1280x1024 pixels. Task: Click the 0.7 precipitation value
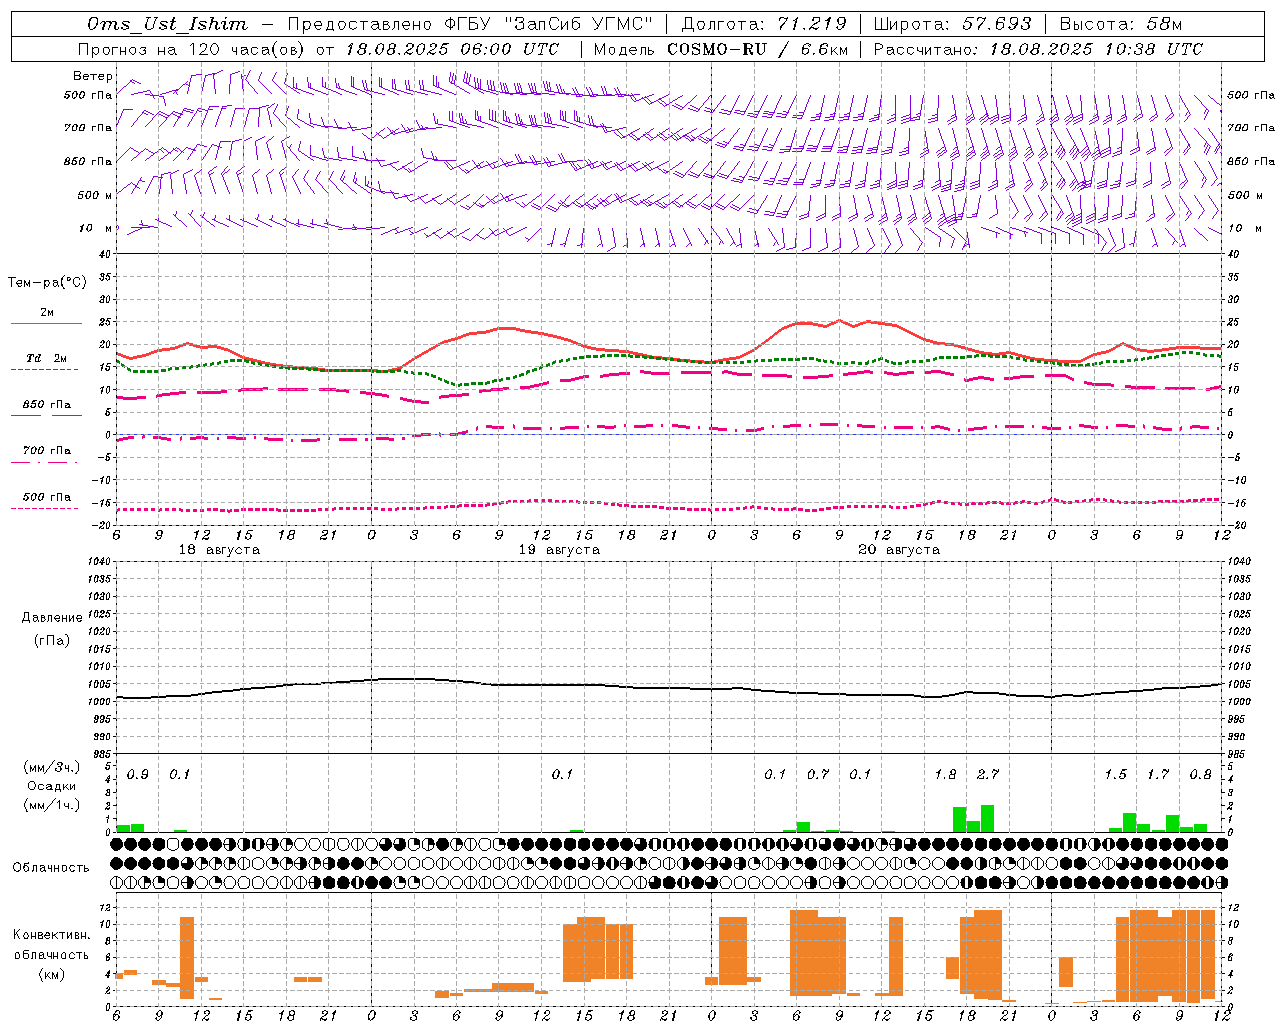click(x=818, y=775)
